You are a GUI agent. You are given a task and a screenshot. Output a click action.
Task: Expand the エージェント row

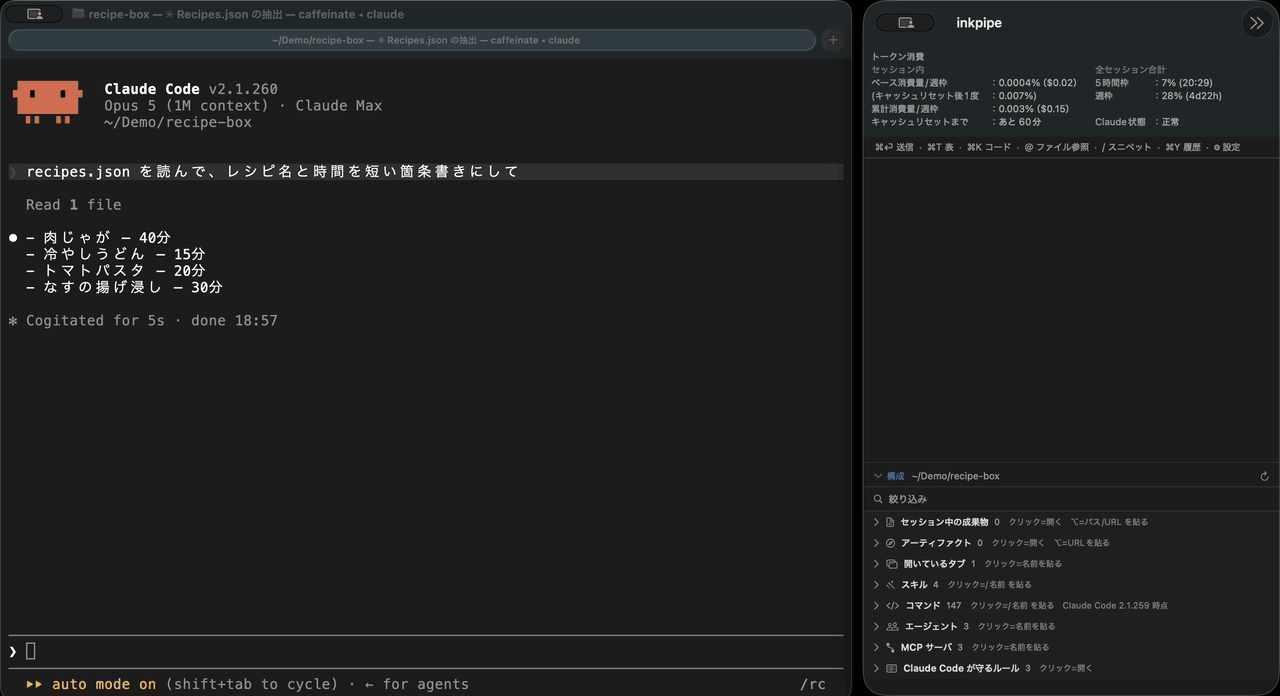pyautogui.click(x=877, y=627)
